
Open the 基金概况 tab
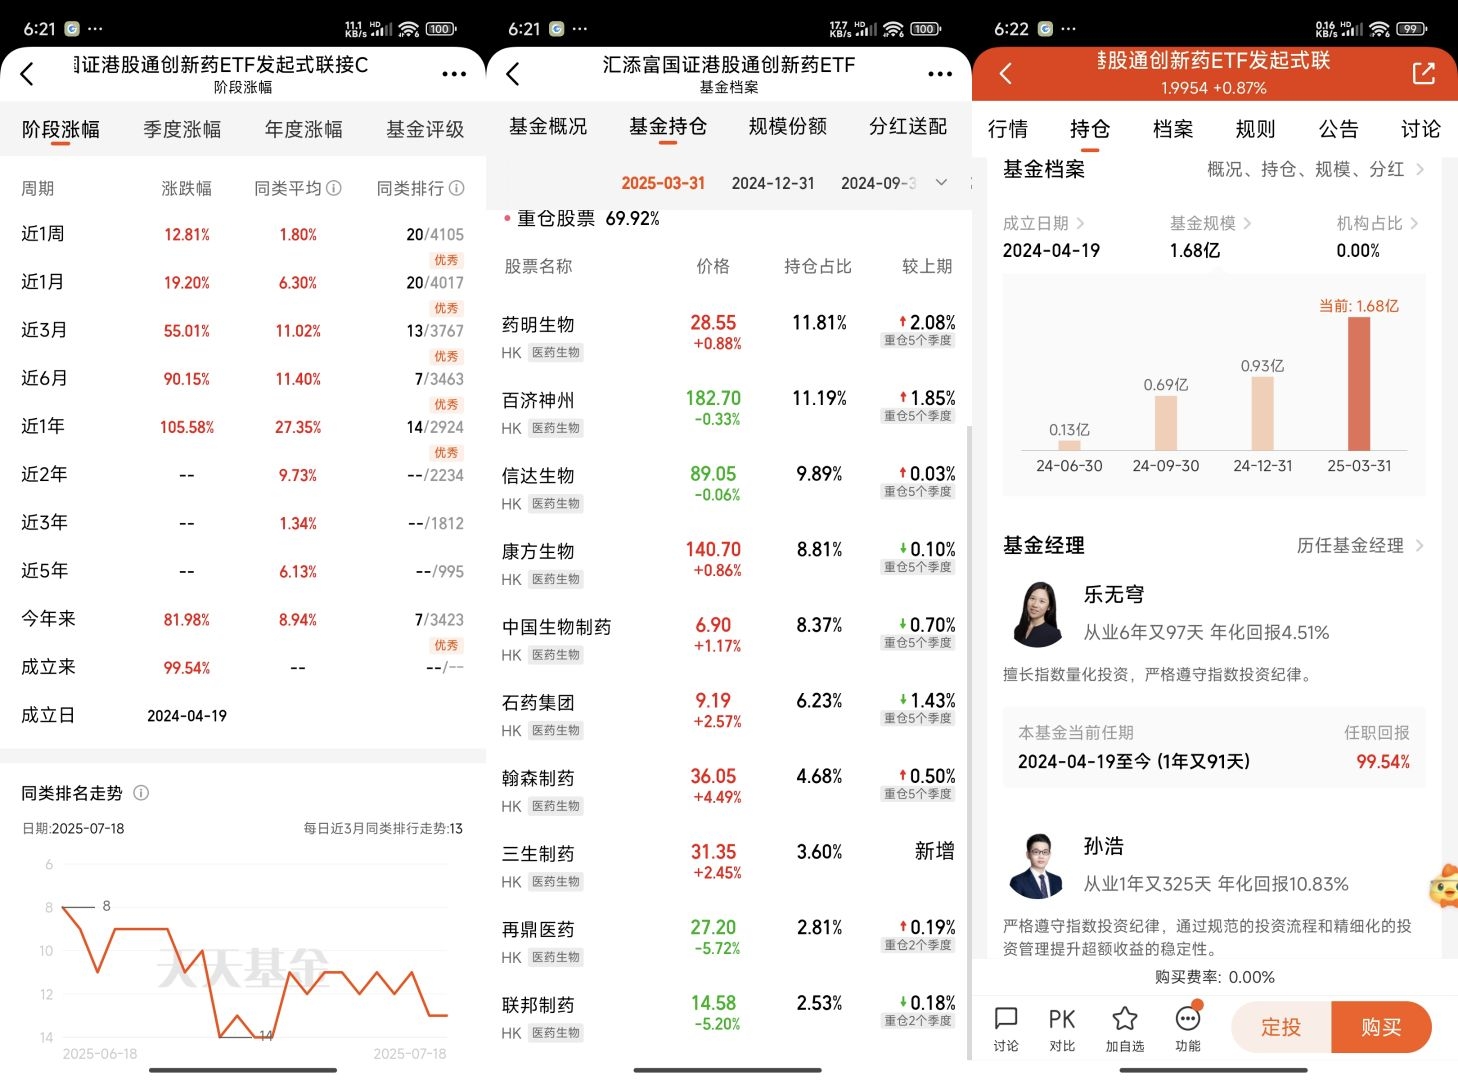coord(548,127)
